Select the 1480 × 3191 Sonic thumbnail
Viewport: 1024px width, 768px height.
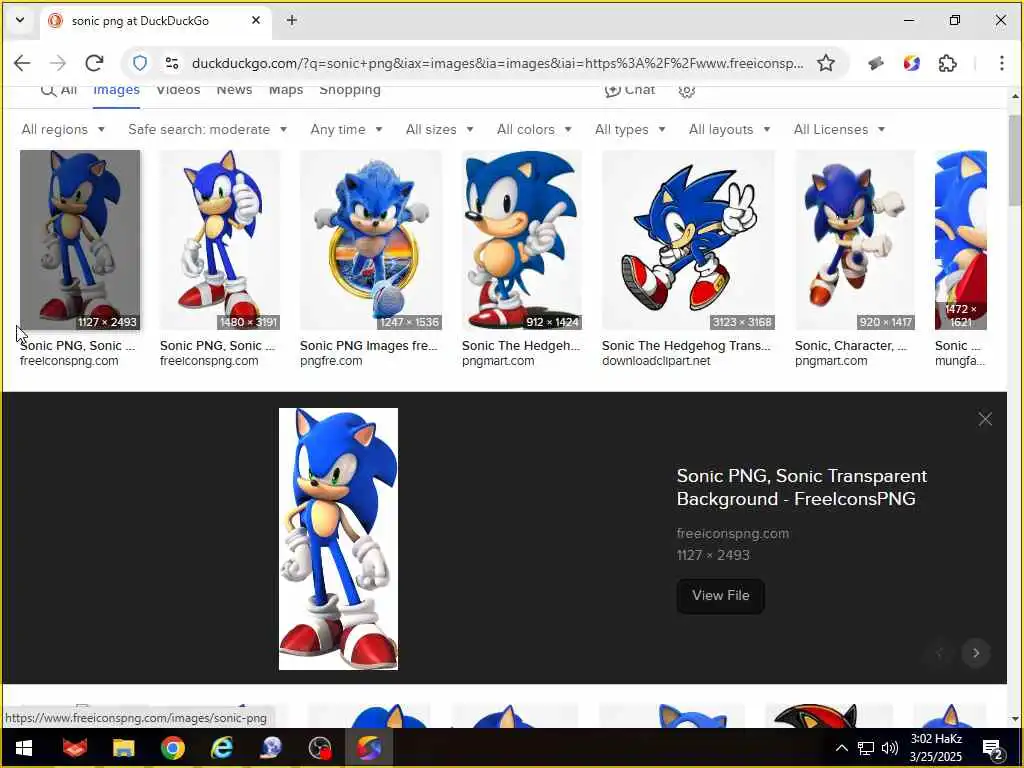pos(219,240)
